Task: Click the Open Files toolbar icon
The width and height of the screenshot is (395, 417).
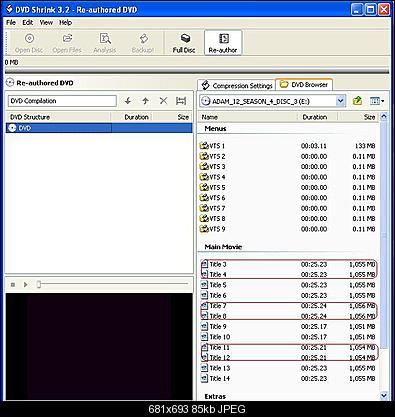Action: tap(67, 43)
